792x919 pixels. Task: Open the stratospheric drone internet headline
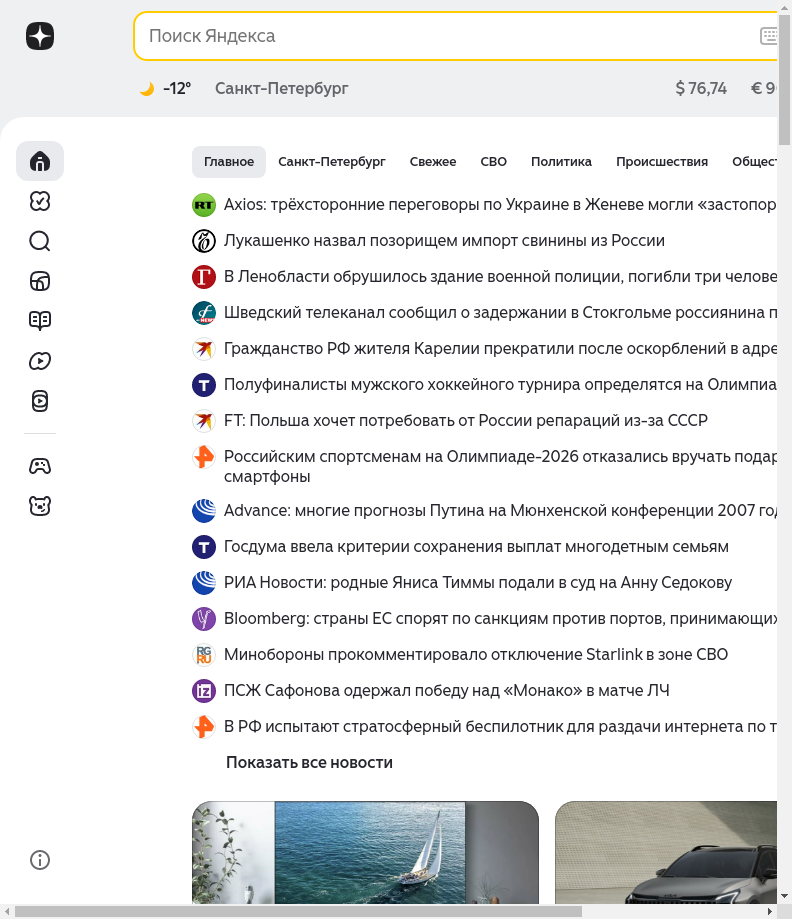500,727
